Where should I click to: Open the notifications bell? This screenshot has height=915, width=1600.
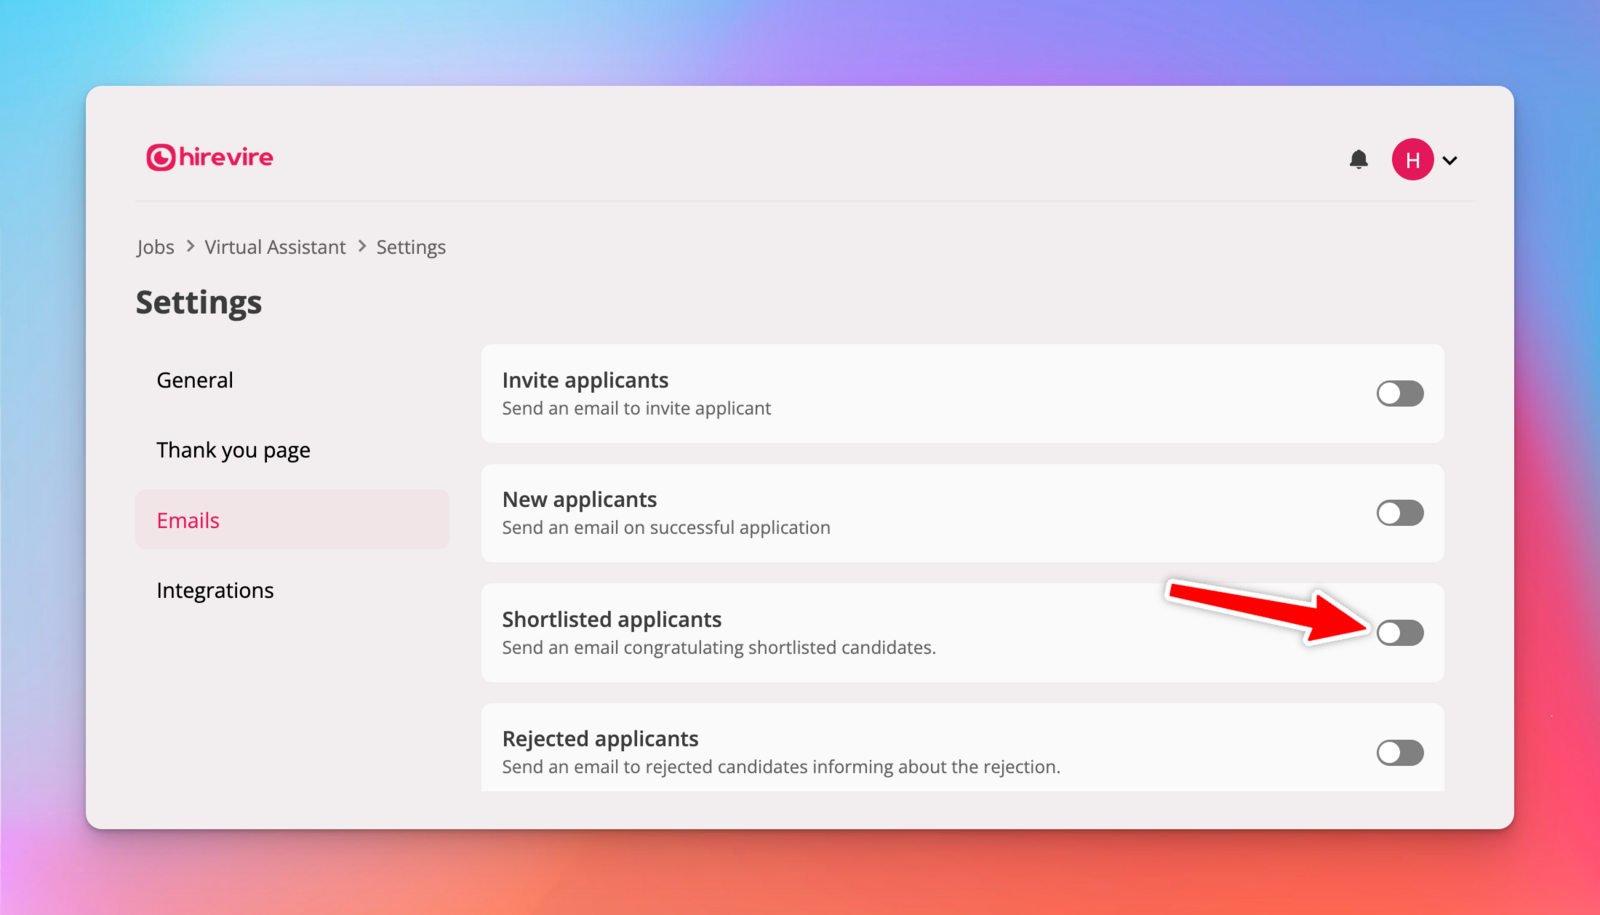1358,160
